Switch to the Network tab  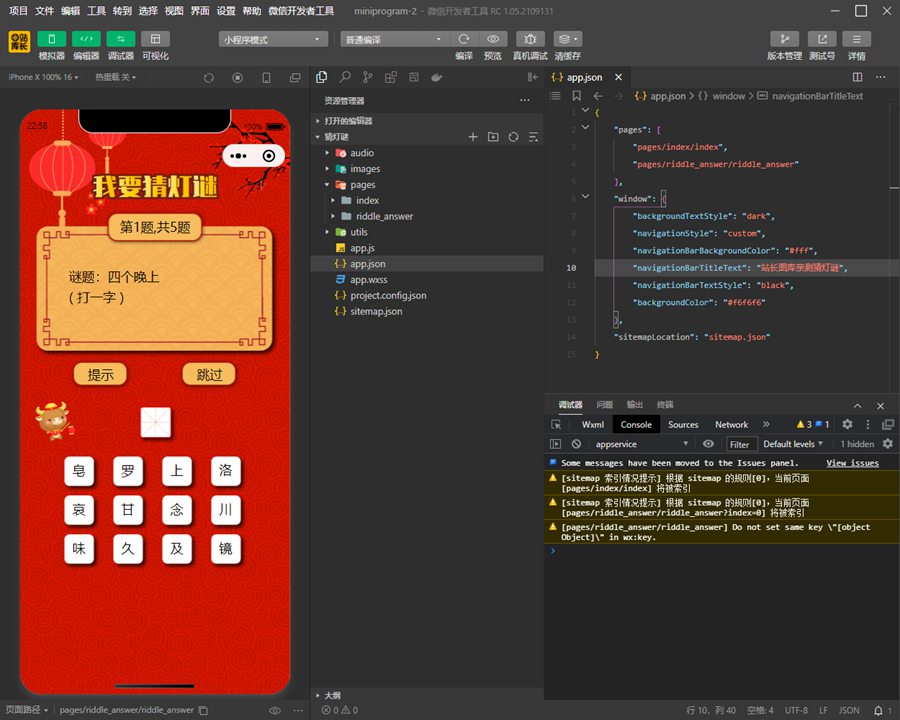pos(731,424)
